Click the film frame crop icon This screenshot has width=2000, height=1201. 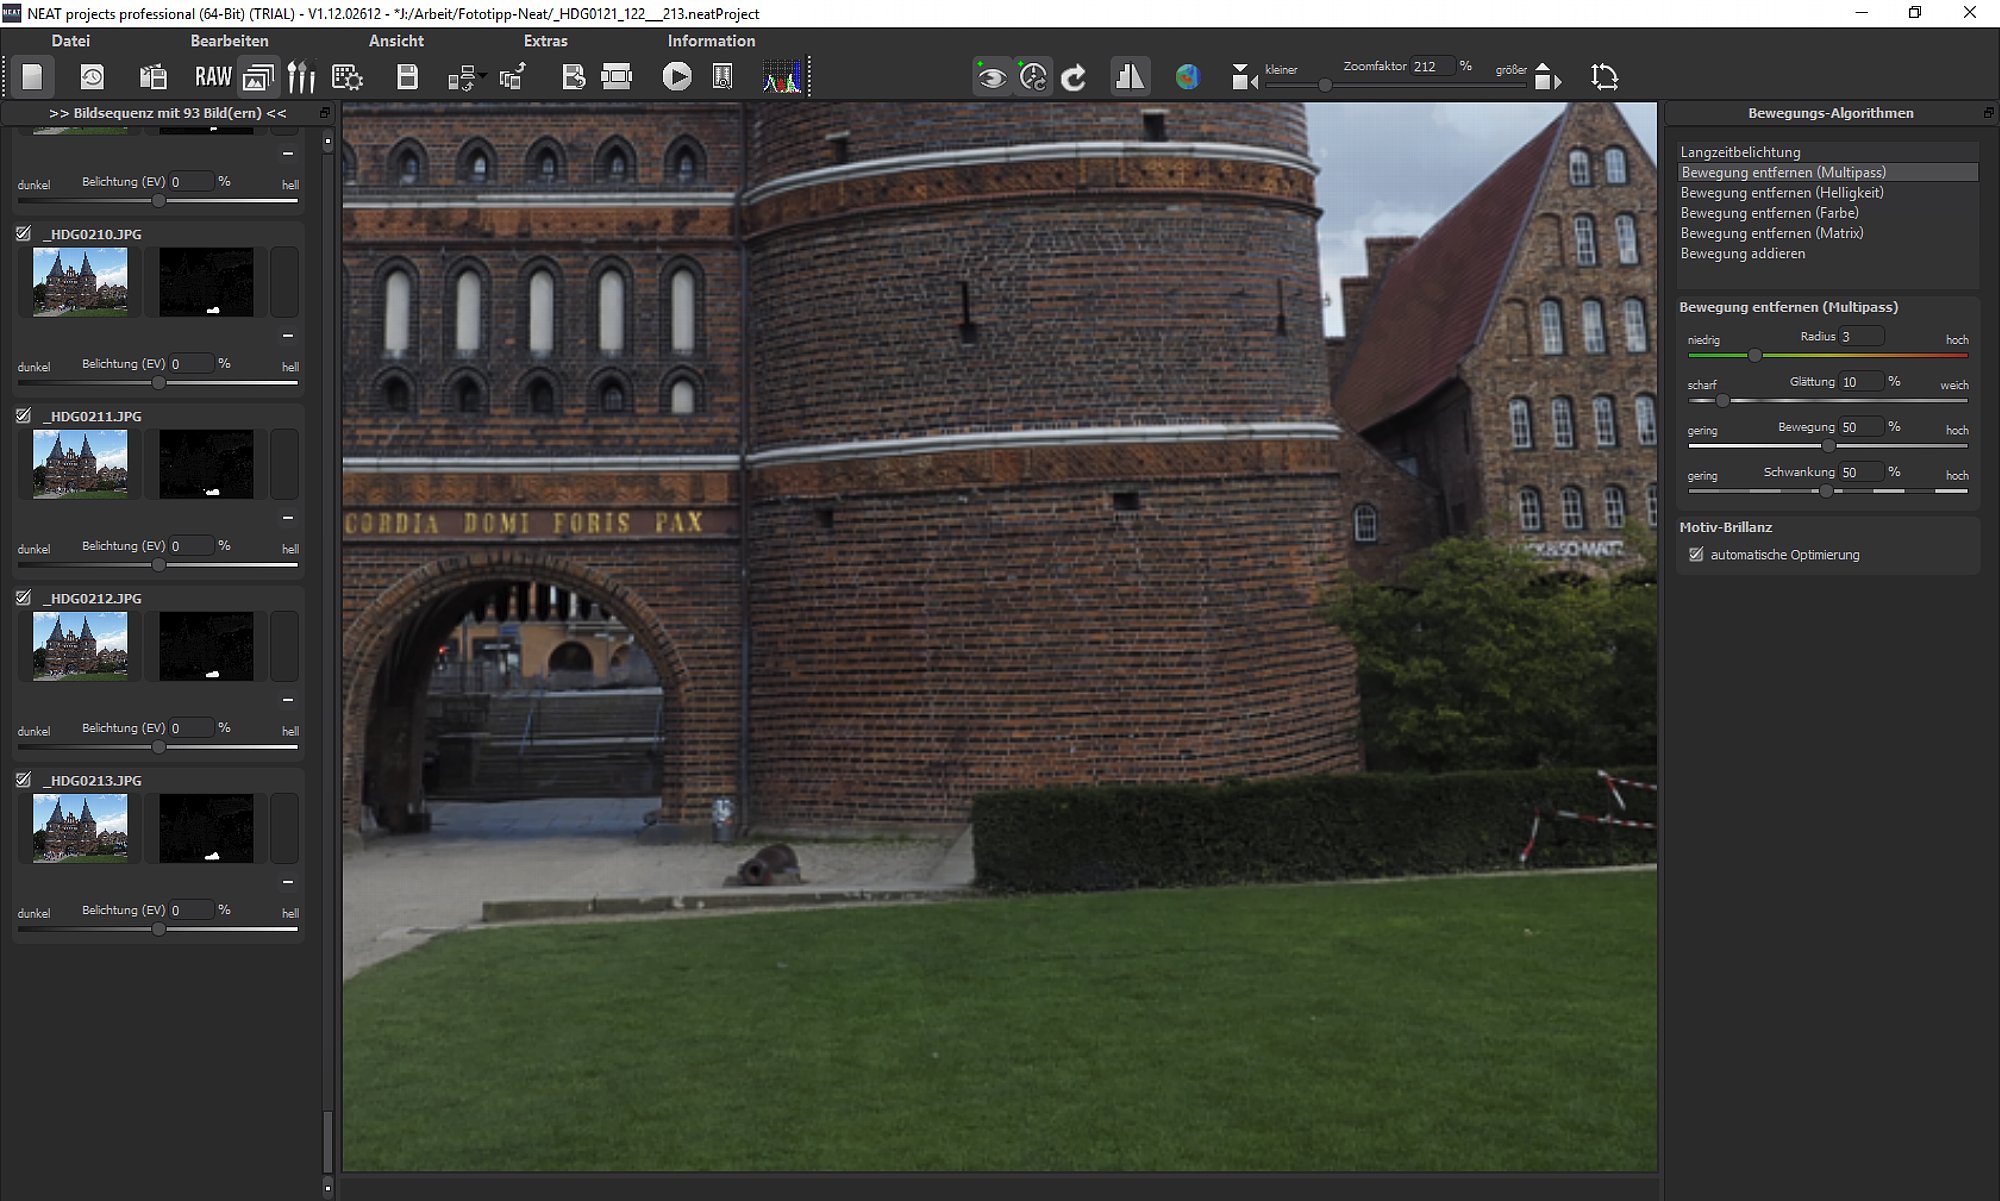click(x=617, y=77)
